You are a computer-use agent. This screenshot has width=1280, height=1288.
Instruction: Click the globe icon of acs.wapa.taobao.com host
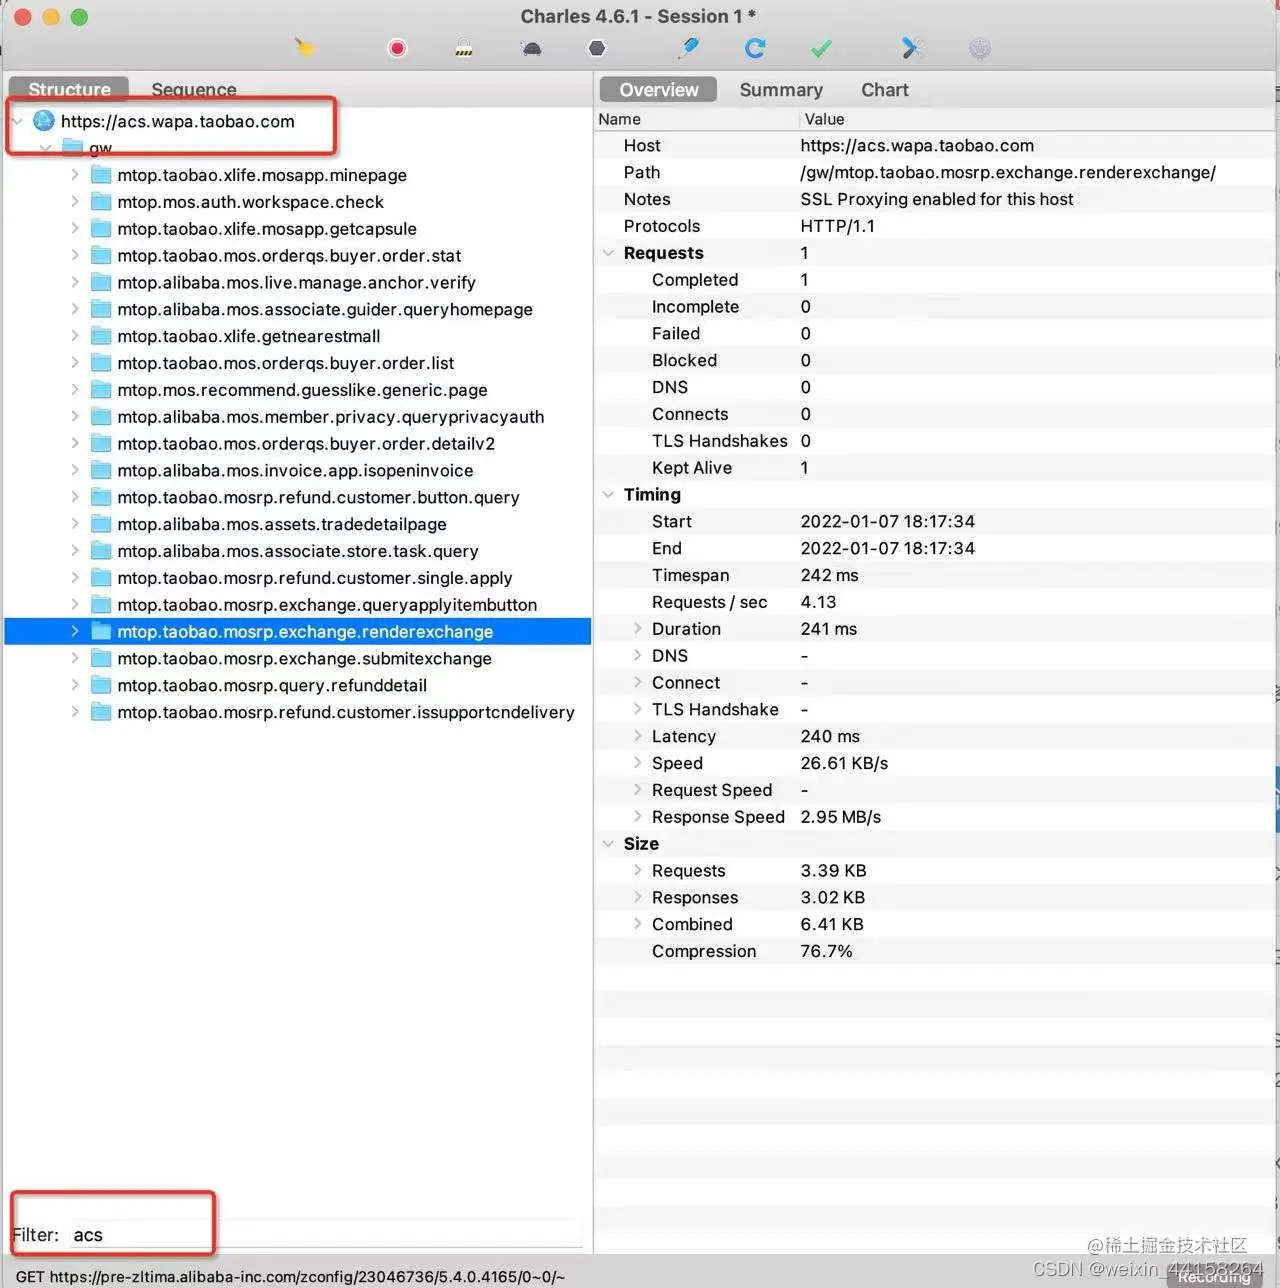pyautogui.click(x=44, y=121)
